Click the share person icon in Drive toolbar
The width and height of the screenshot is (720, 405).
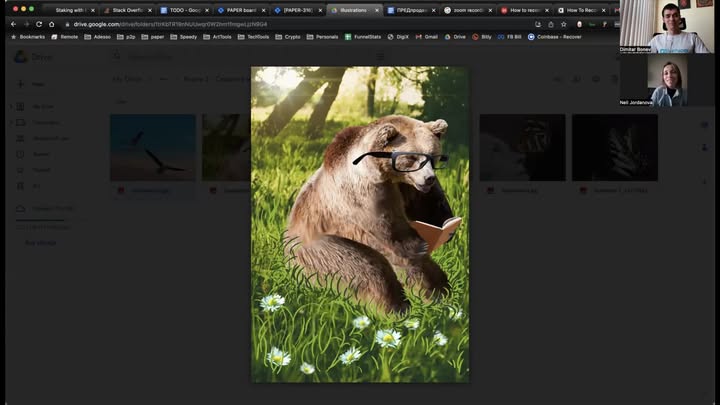click(x=576, y=79)
